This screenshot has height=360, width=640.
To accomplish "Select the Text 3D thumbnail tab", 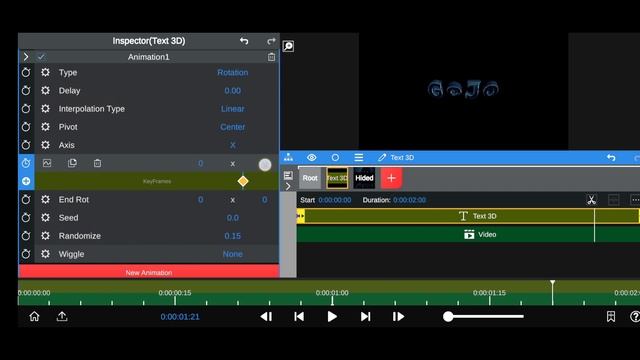I will point(337,178).
